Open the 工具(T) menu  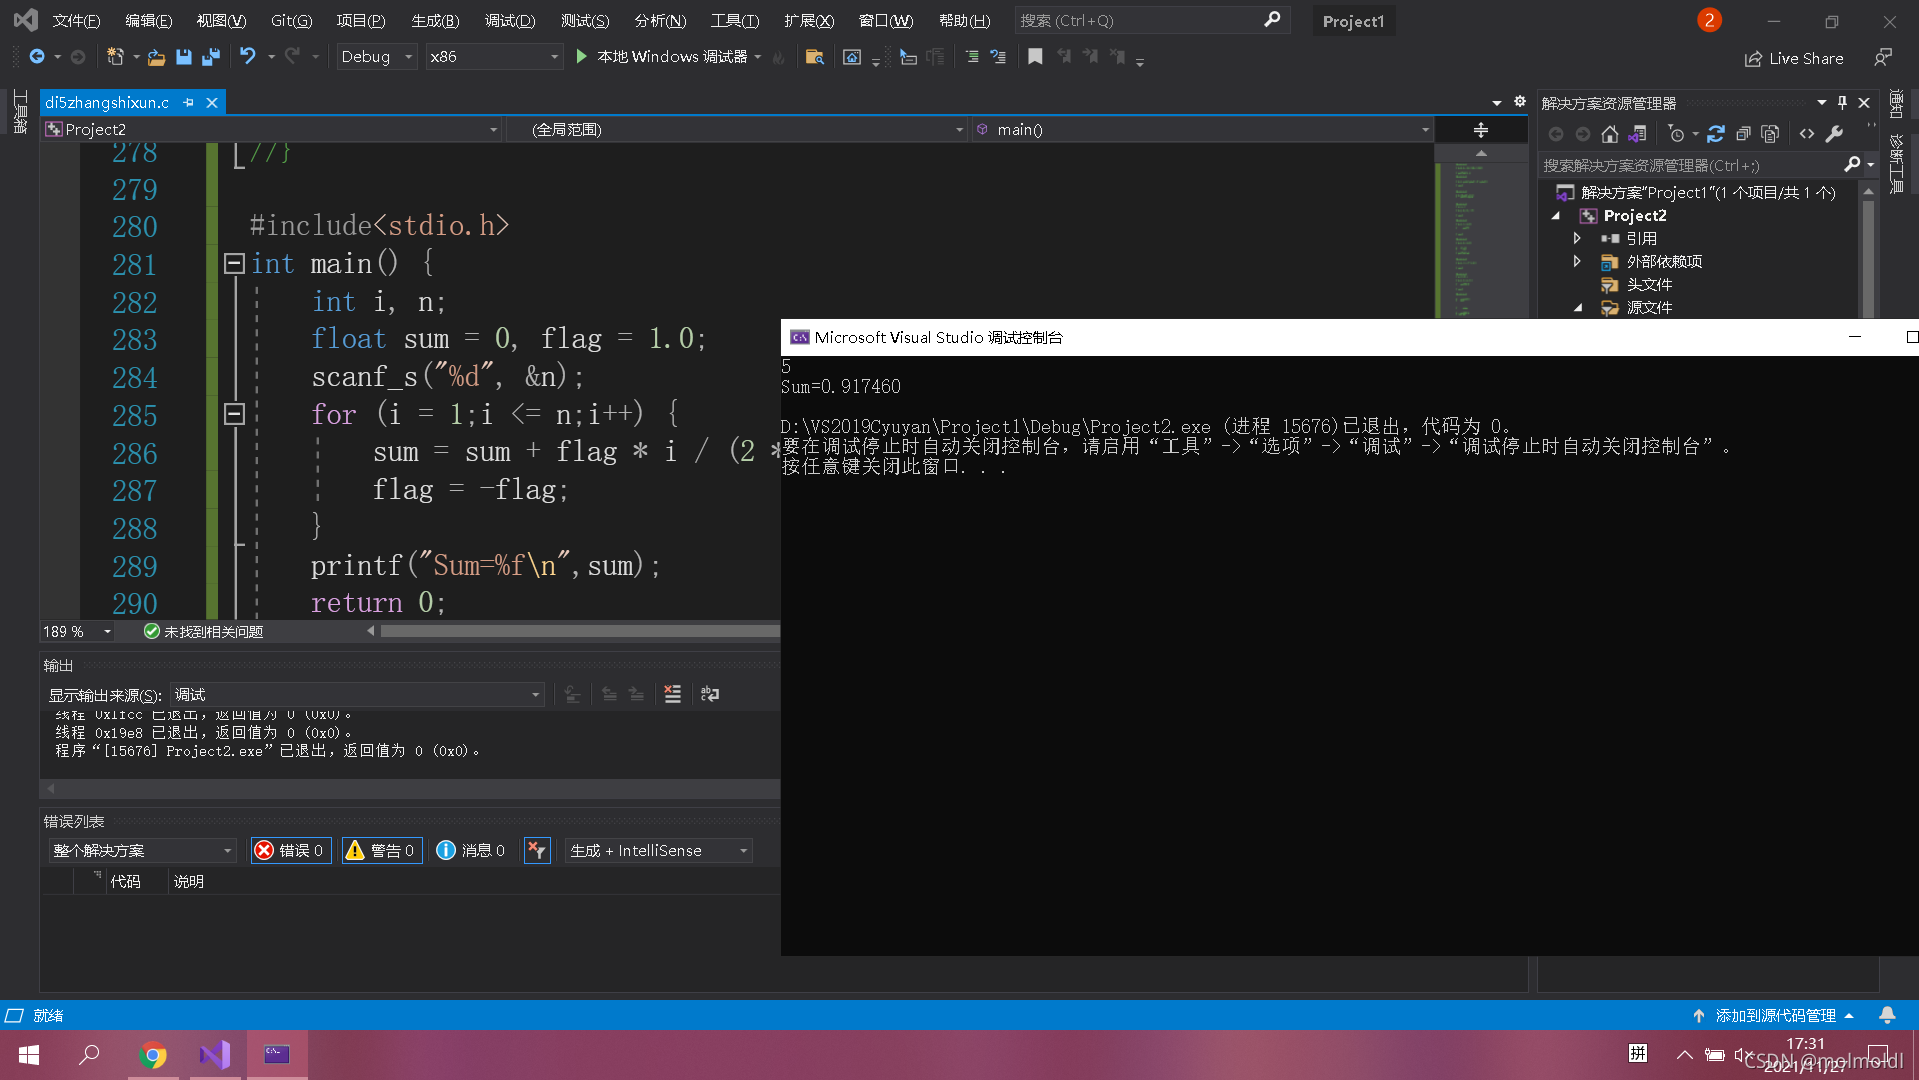[735, 20]
